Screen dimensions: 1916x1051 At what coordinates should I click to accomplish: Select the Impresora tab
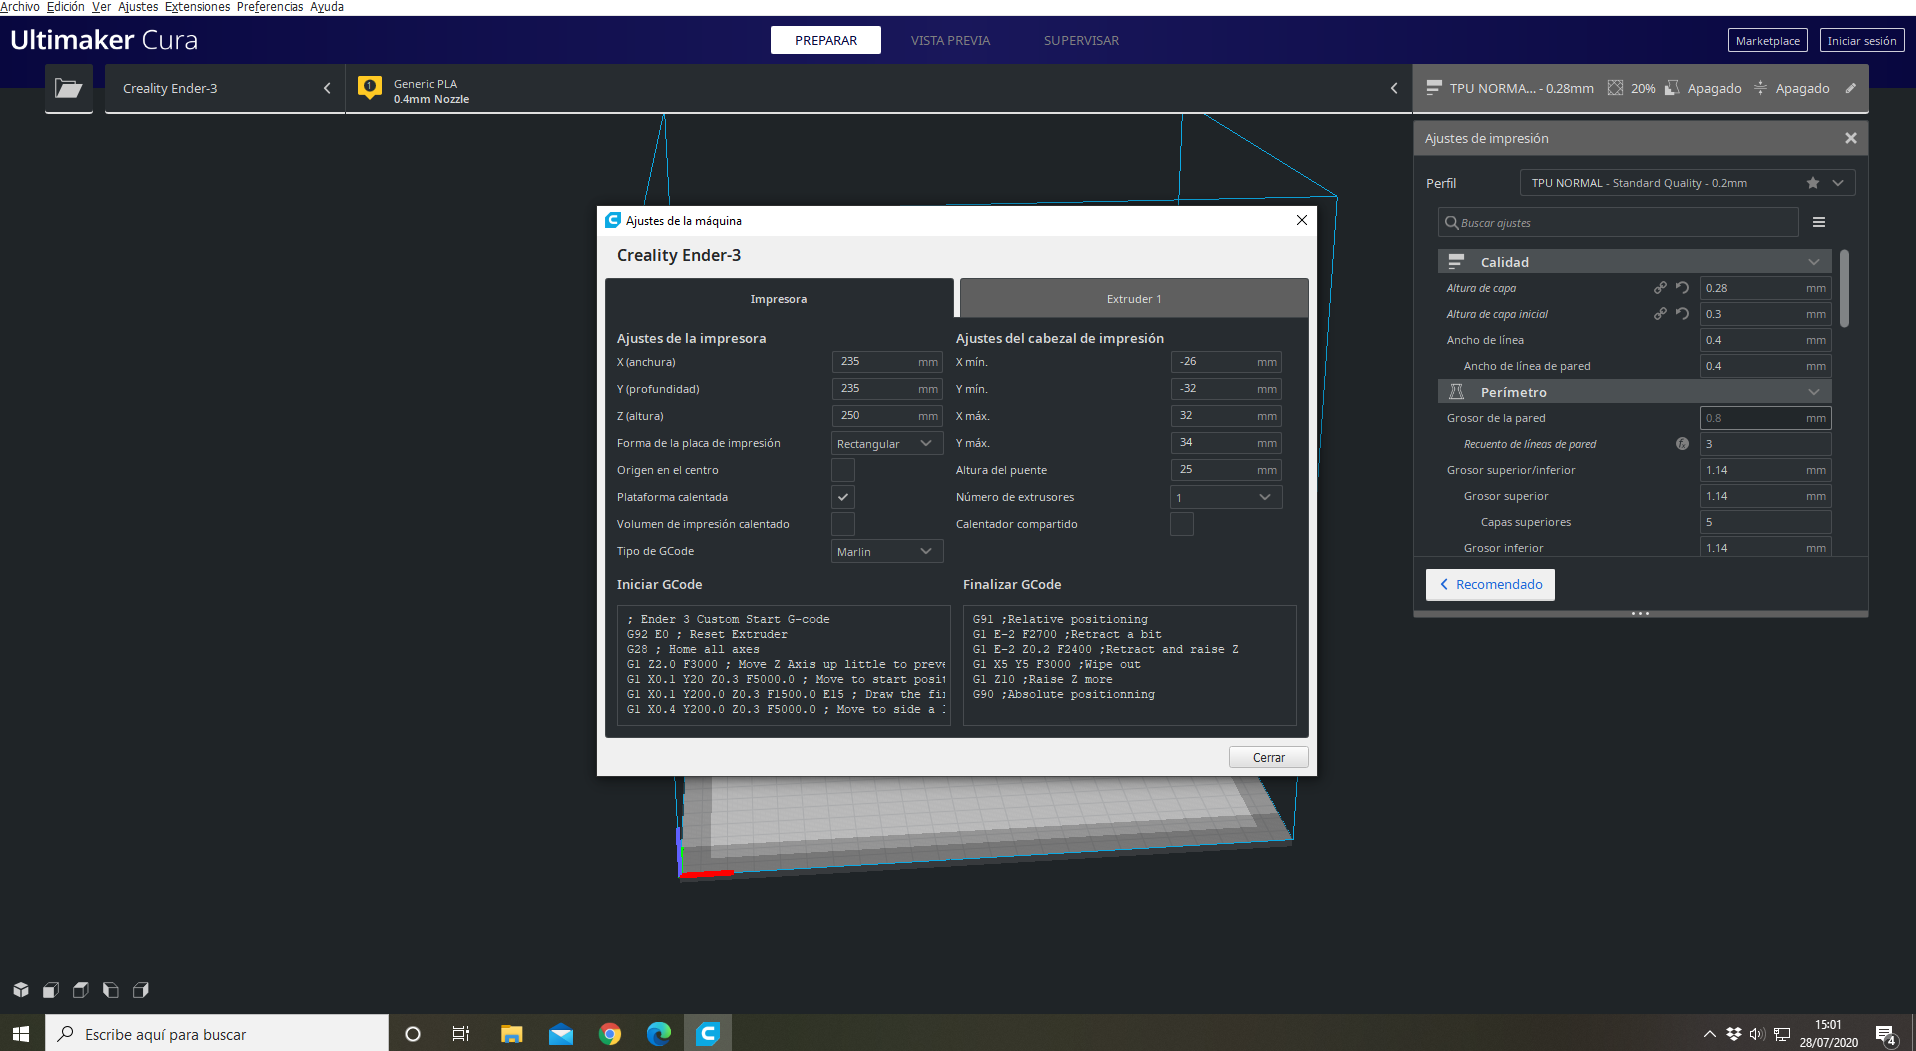(x=779, y=299)
